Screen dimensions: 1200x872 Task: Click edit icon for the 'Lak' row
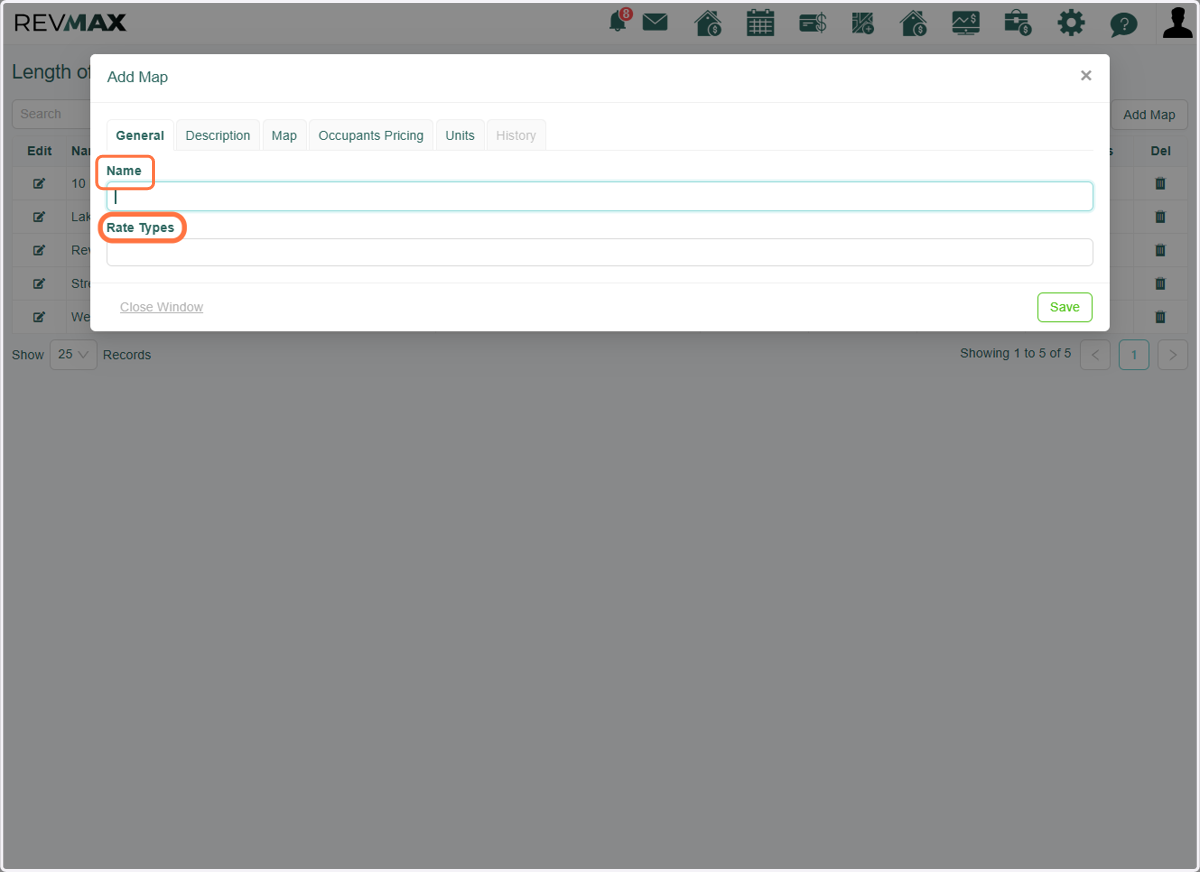click(x=39, y=217)
